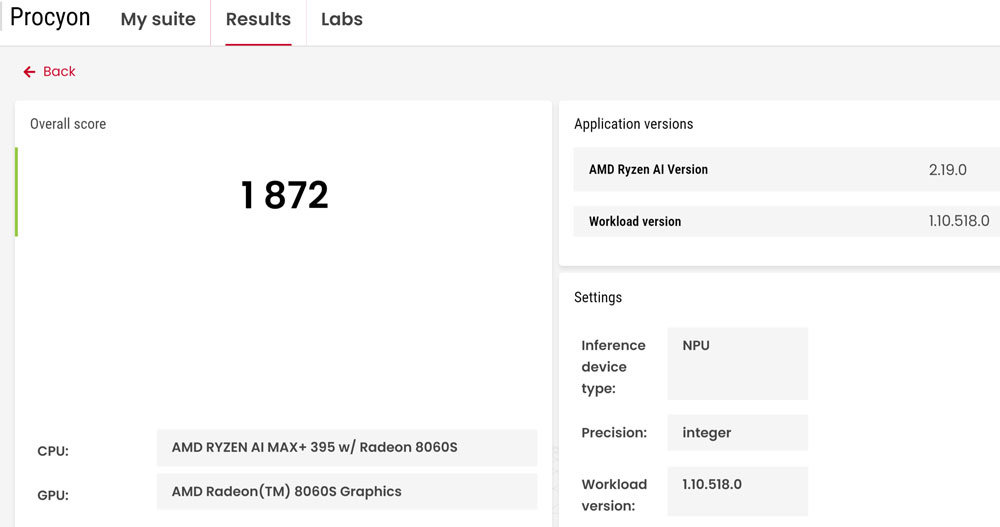Open the My suite tab
This screenshot has height=527, width=1000.
pos(158,20)
